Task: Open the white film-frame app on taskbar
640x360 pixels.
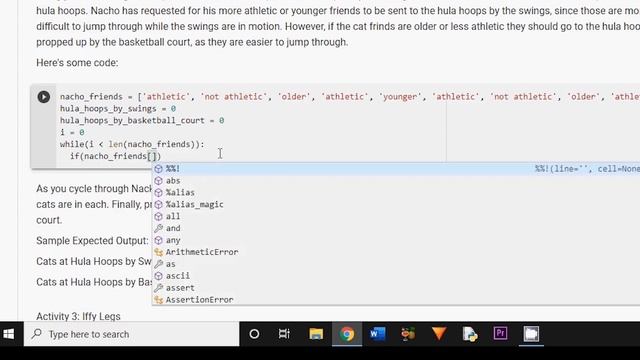Action: (531, 334)
